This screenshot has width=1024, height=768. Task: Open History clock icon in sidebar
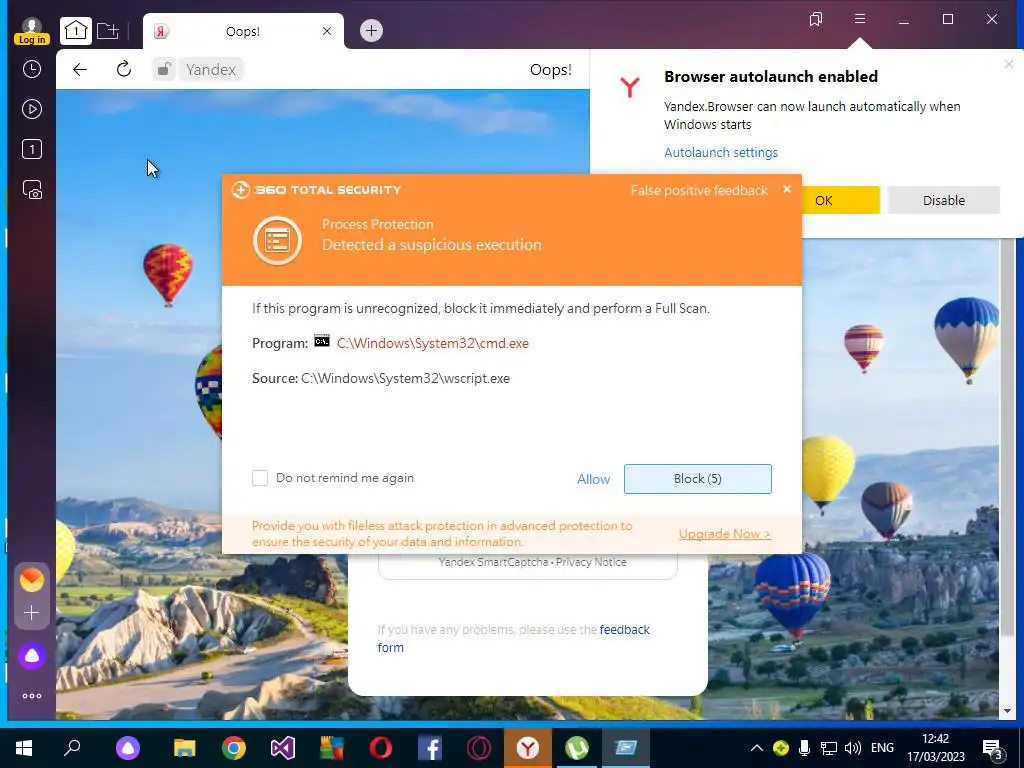pos(31,69)
